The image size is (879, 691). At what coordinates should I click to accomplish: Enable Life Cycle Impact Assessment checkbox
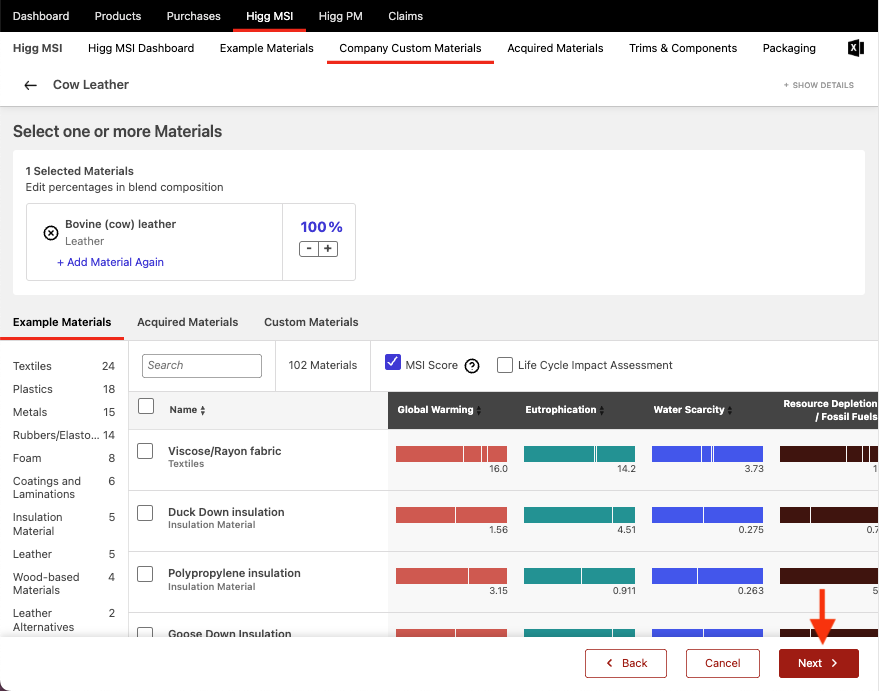505,365
